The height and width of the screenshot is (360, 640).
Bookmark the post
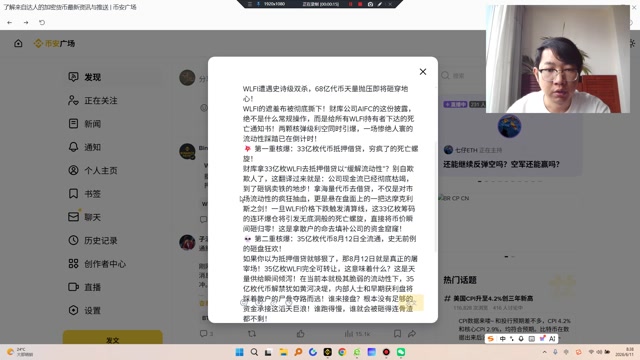pyautogui.click(x=397, y=333)
